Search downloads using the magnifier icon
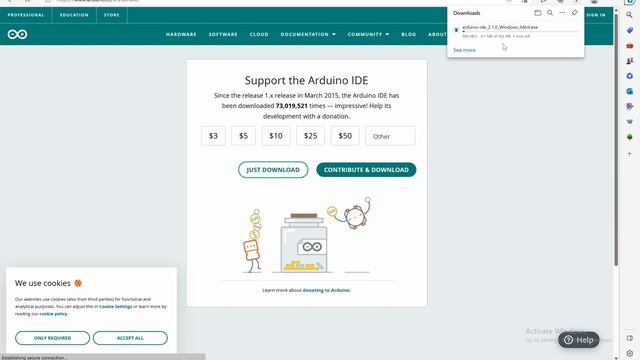The image size is (640, 360). pos(550,13)
